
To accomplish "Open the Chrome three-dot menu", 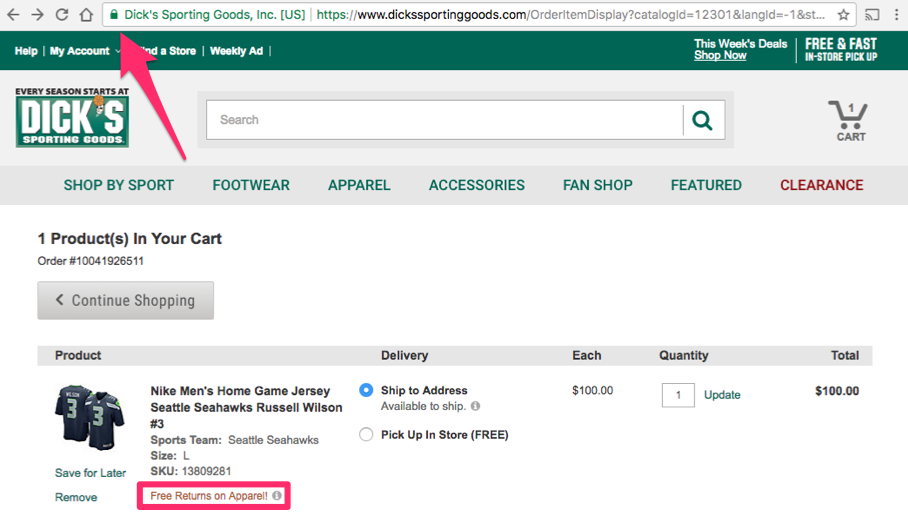I will click(896, 14).
